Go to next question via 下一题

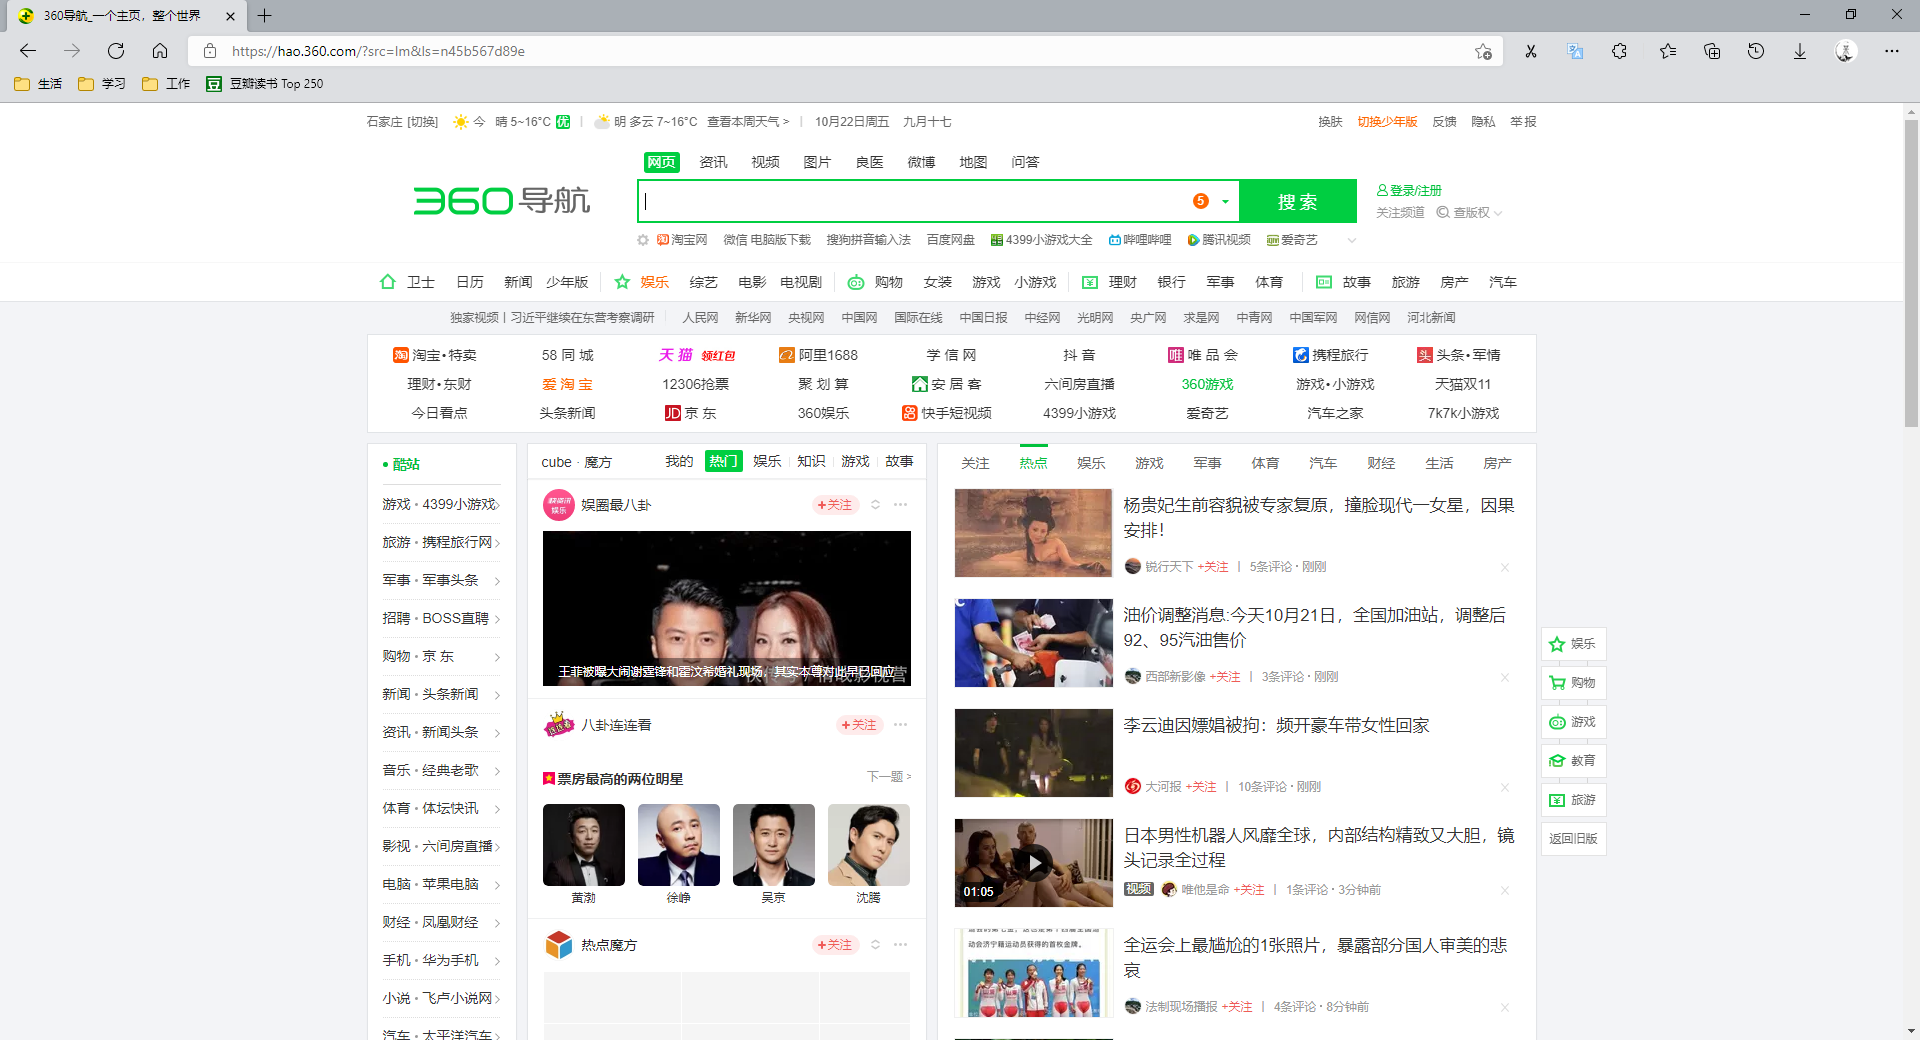pyautogui.click(x=889, y=777)
